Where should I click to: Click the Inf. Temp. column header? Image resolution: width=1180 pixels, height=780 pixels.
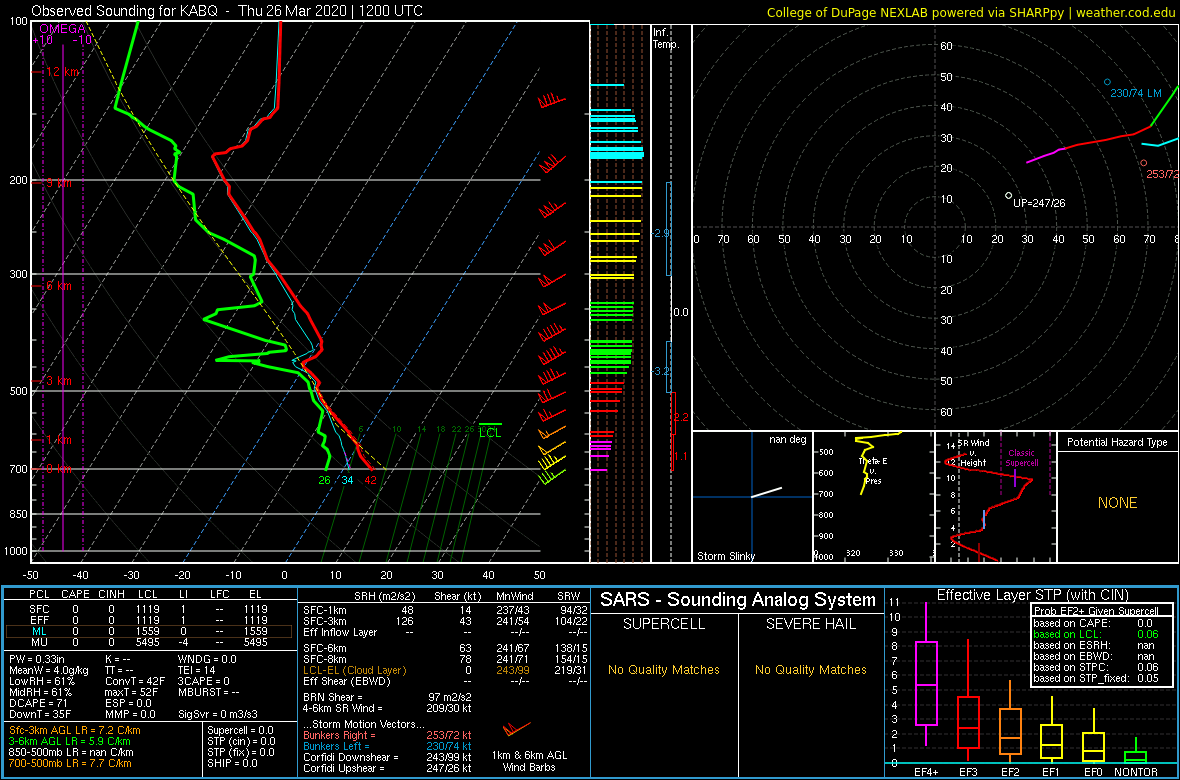tap(667, 38)
